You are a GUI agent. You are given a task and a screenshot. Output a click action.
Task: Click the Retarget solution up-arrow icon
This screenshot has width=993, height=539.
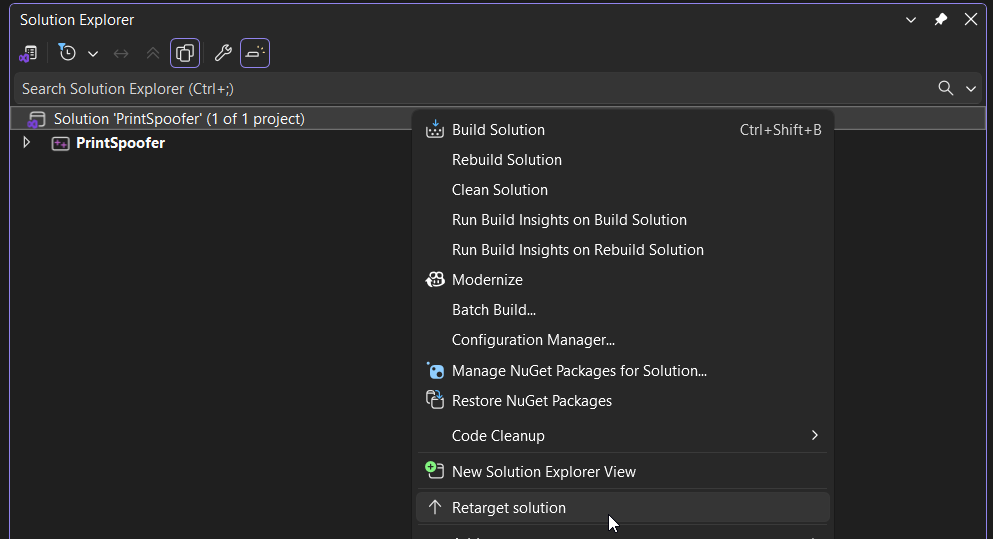click(x=434, y=507)
